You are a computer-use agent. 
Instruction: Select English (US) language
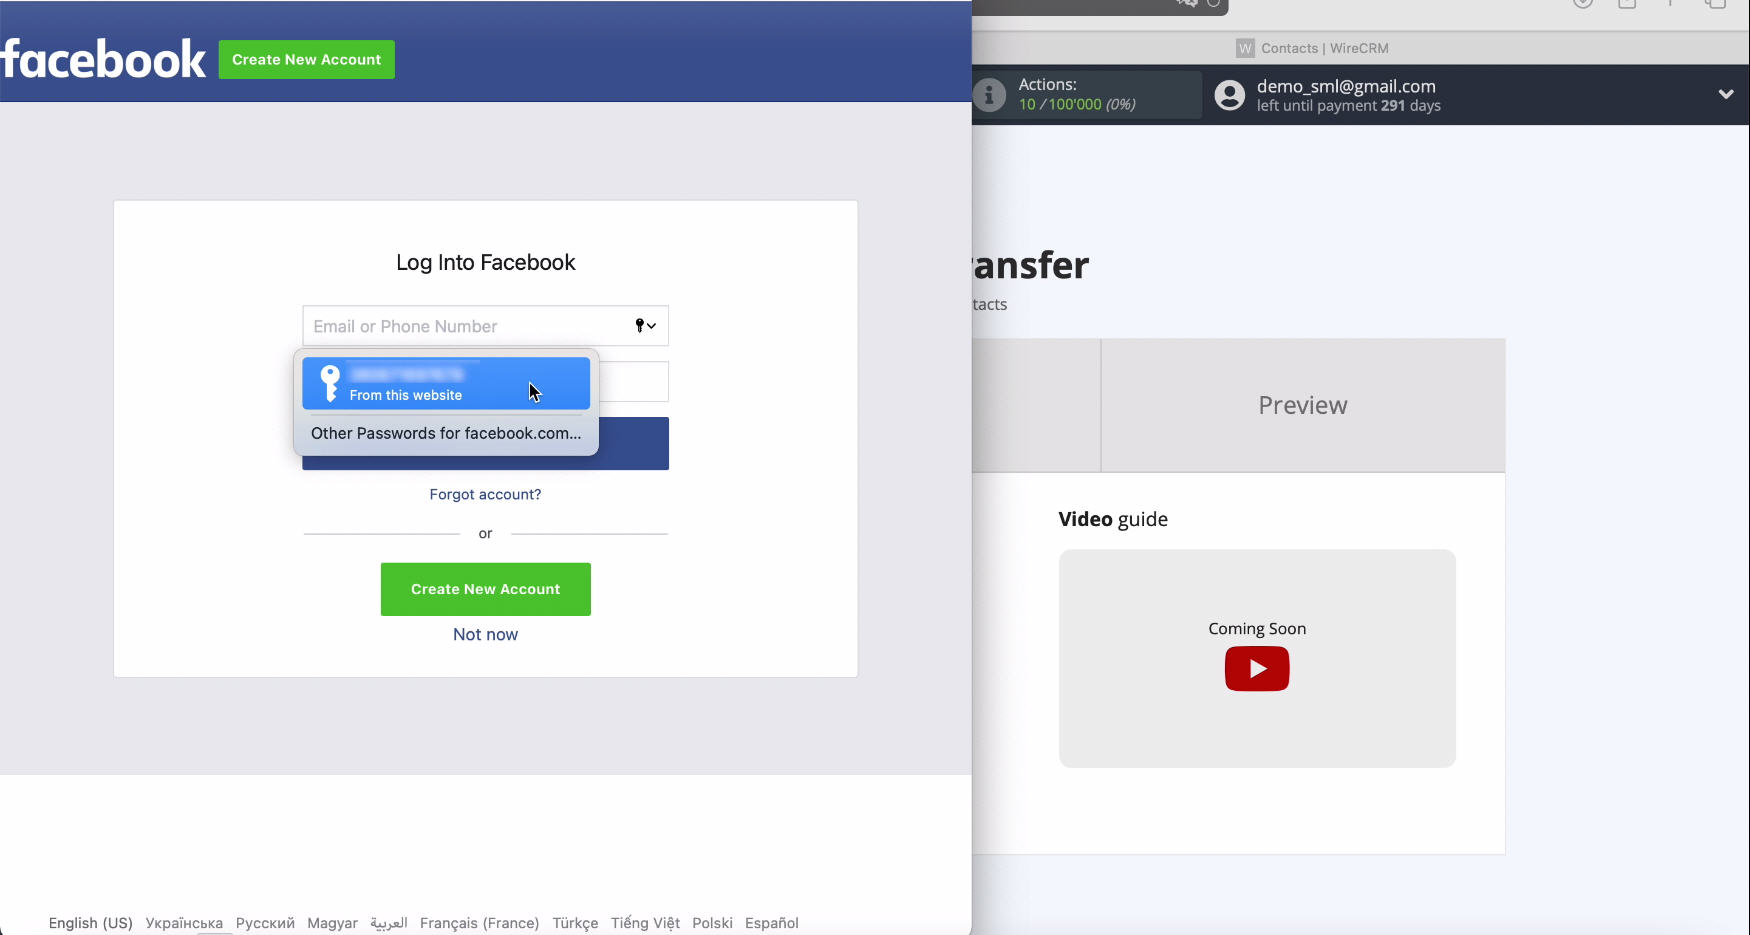click(x=90, y=923)
